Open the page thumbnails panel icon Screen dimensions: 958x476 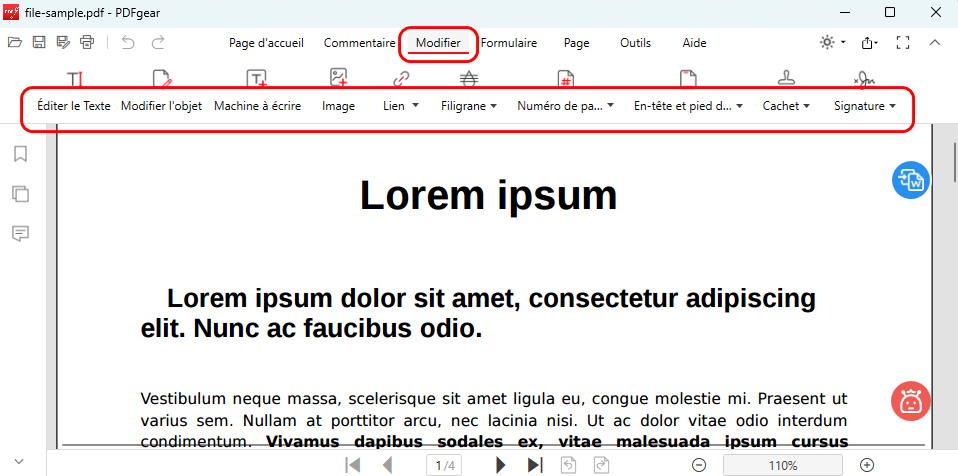21,194
